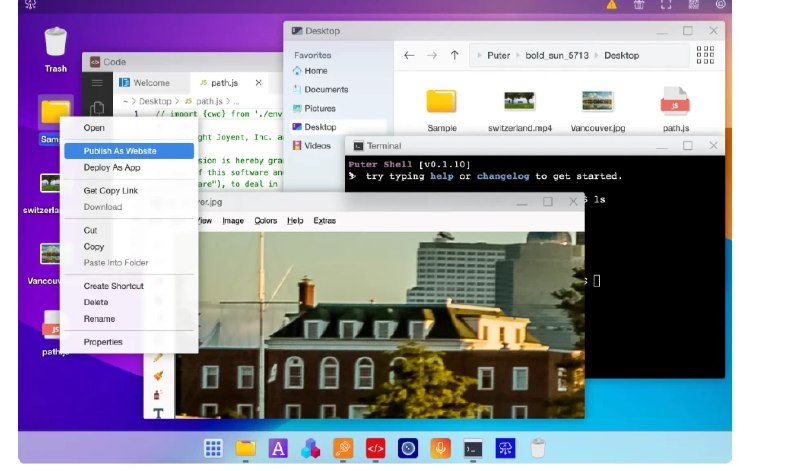Click the file manager folder in dock

tap(245, 448)
